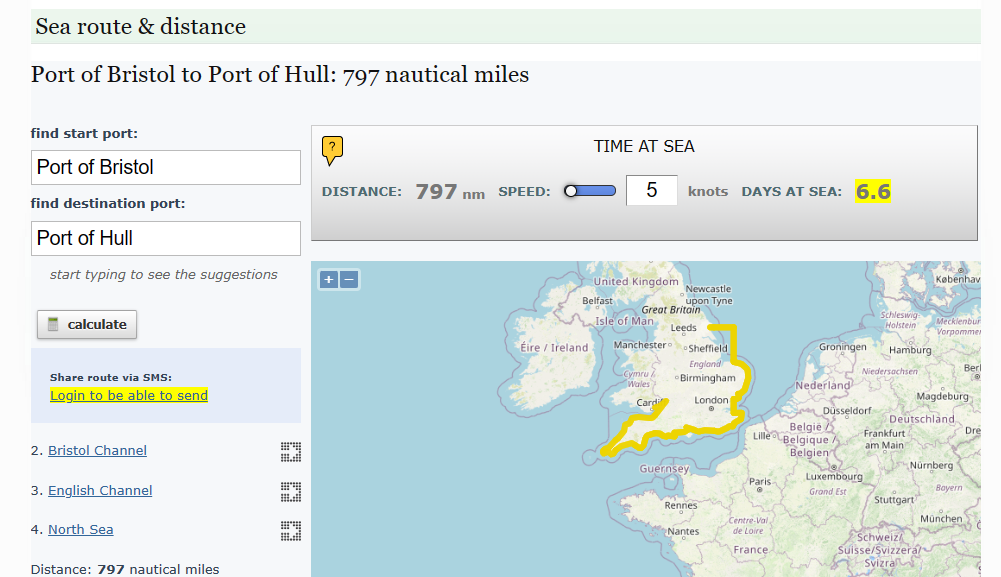Viewport: 1001px width, 577px height.
Task: Zoom in on the map with plus icon
Action: click(328, 280)
